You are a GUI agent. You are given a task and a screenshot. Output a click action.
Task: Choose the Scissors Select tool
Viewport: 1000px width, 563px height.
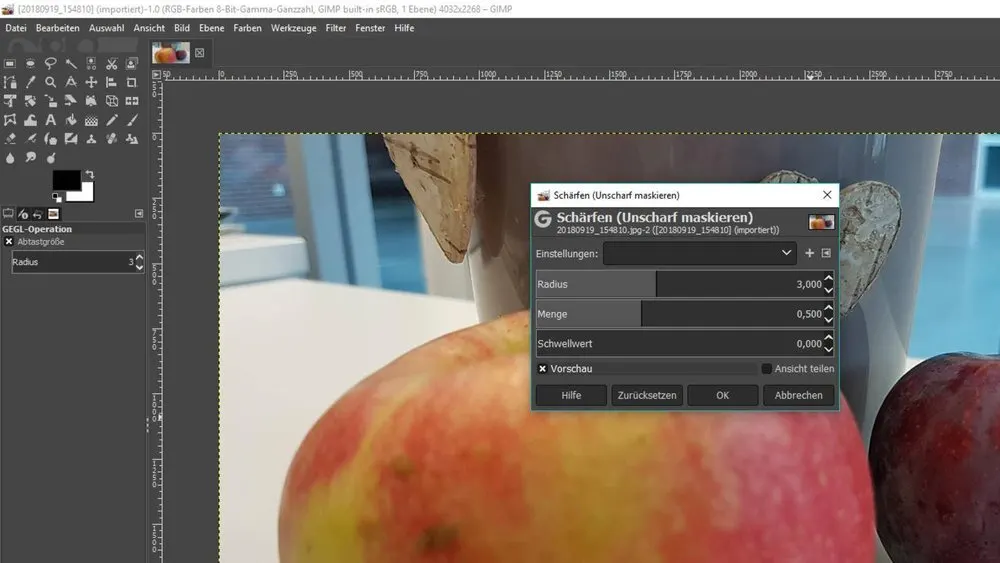pyautogui.click(x=111, y=64)
